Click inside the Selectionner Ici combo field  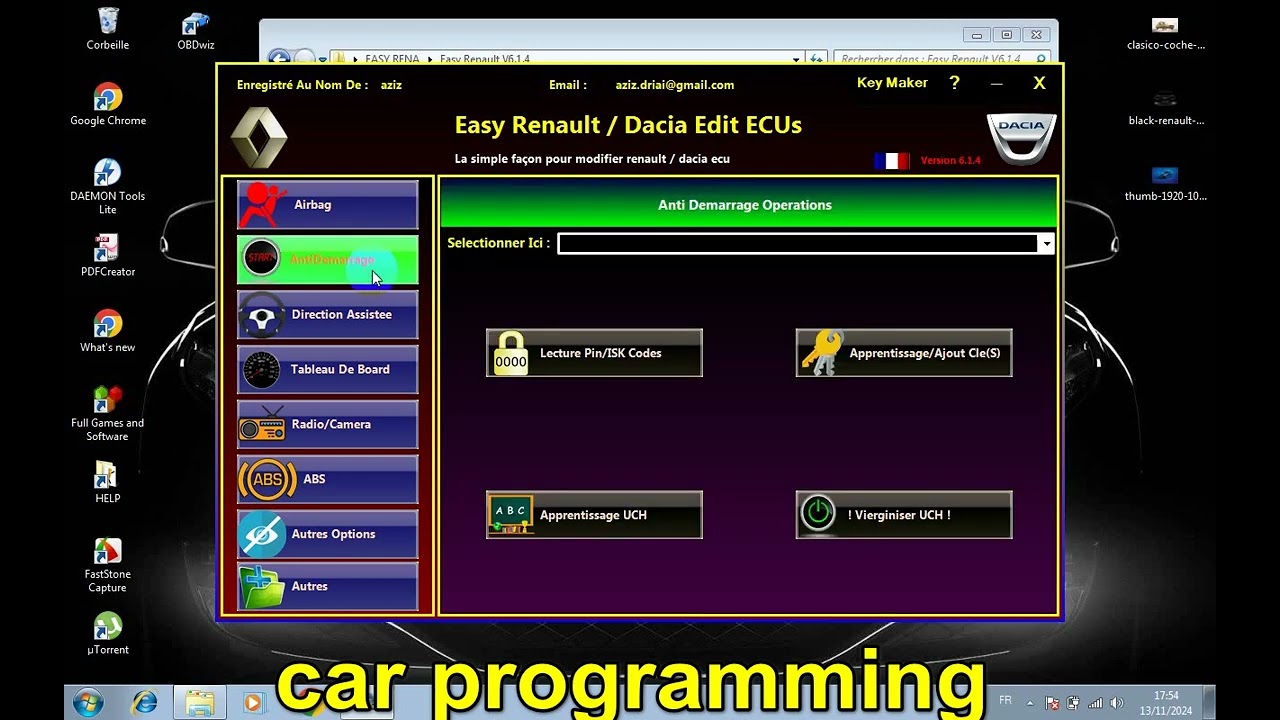tap(798, 244)
